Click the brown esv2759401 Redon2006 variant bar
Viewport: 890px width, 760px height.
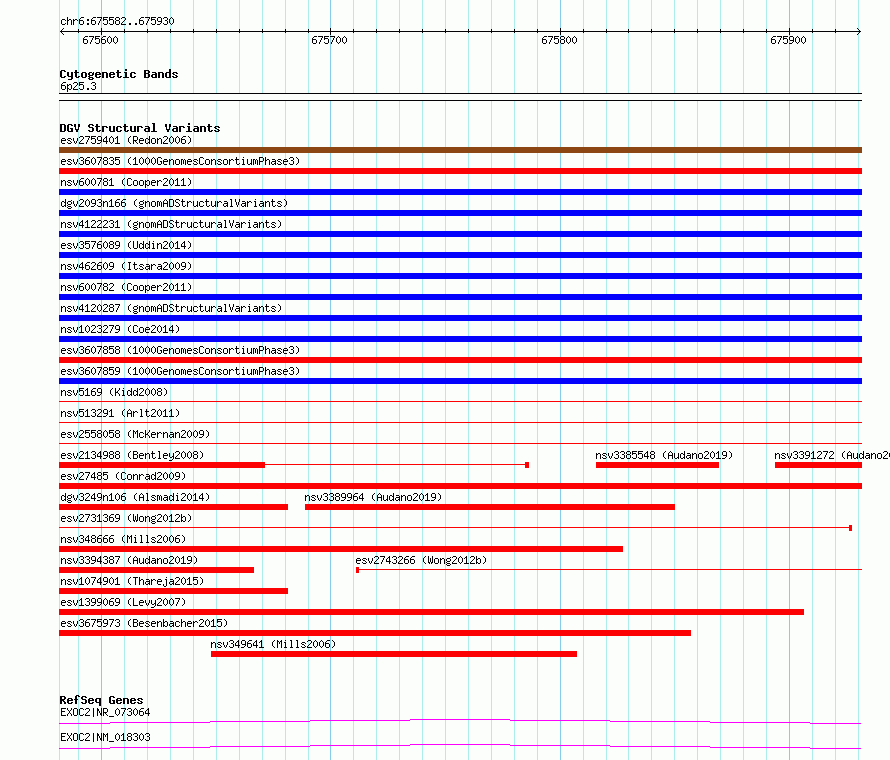pos(460,150)
